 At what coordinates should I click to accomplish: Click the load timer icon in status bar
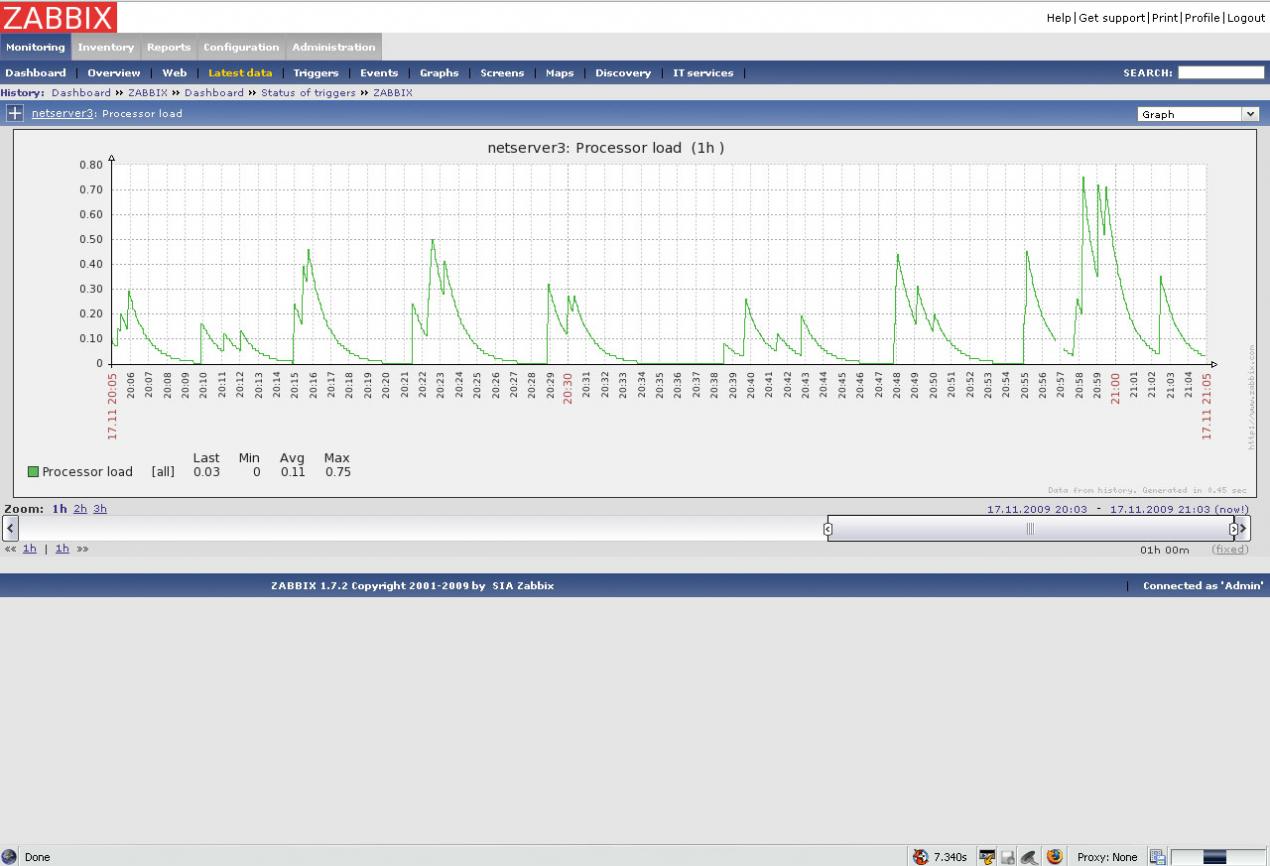click(920, 857)
